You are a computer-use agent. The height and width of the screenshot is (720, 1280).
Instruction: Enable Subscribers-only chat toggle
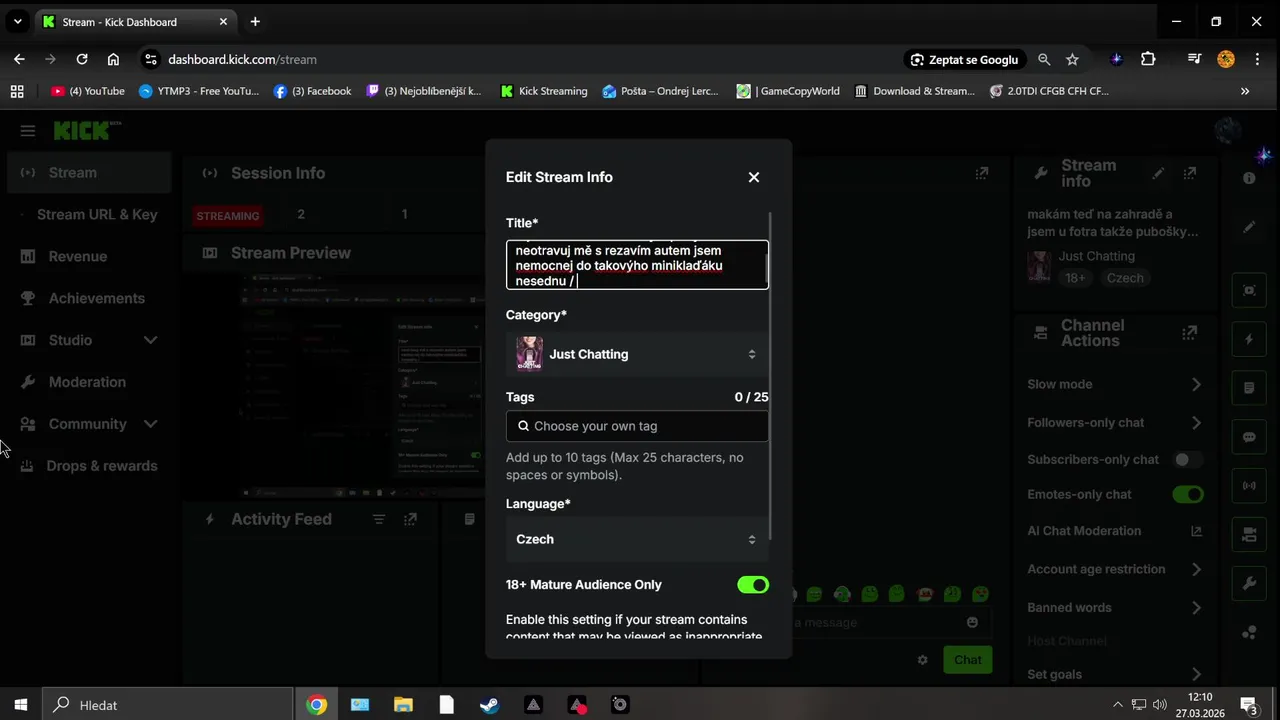[1188, 460]
